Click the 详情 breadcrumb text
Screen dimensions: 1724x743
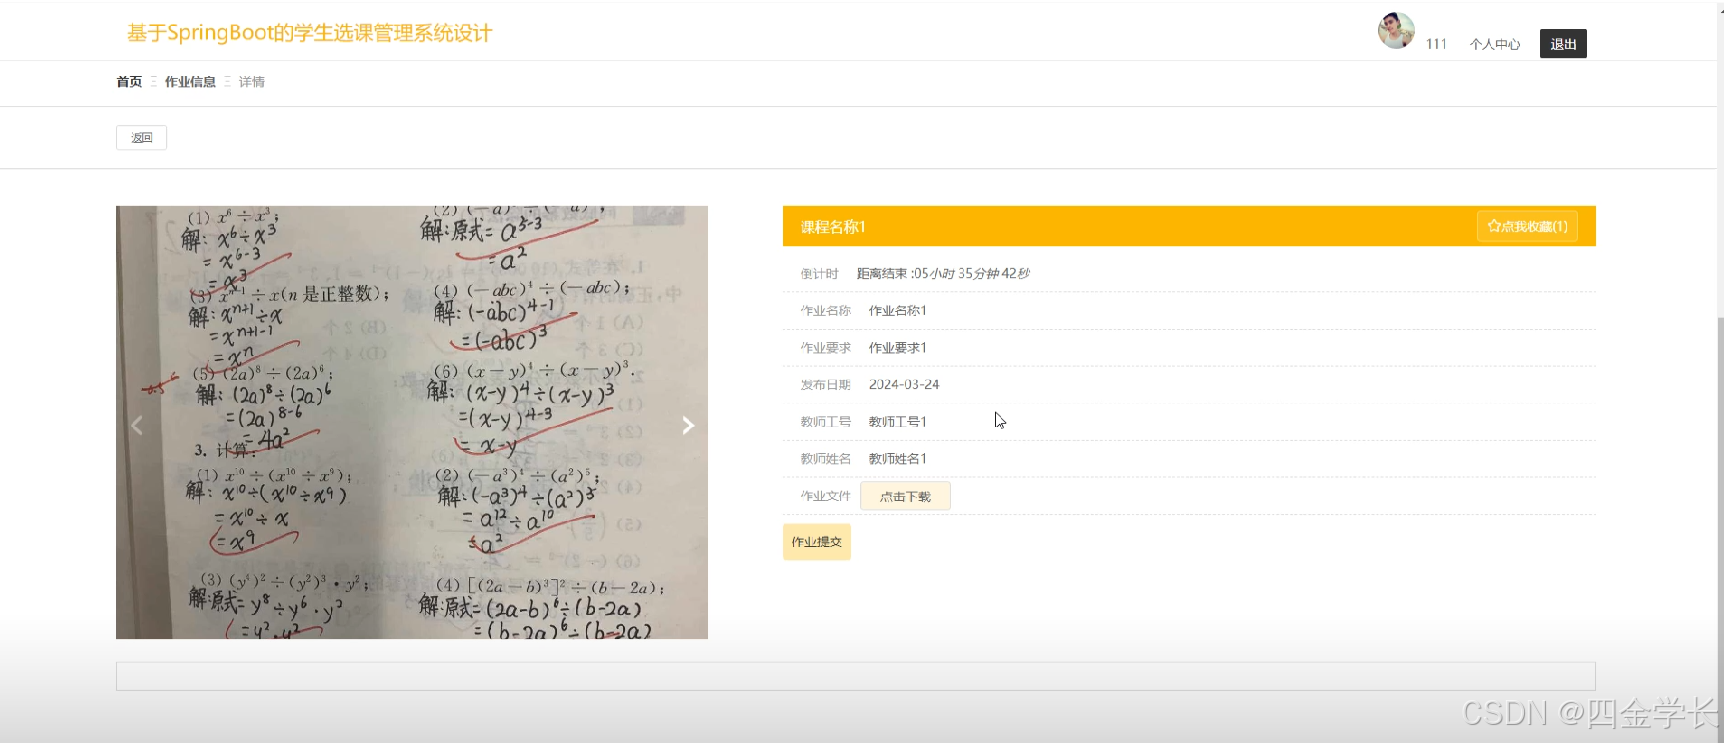[x=252, y=82]
